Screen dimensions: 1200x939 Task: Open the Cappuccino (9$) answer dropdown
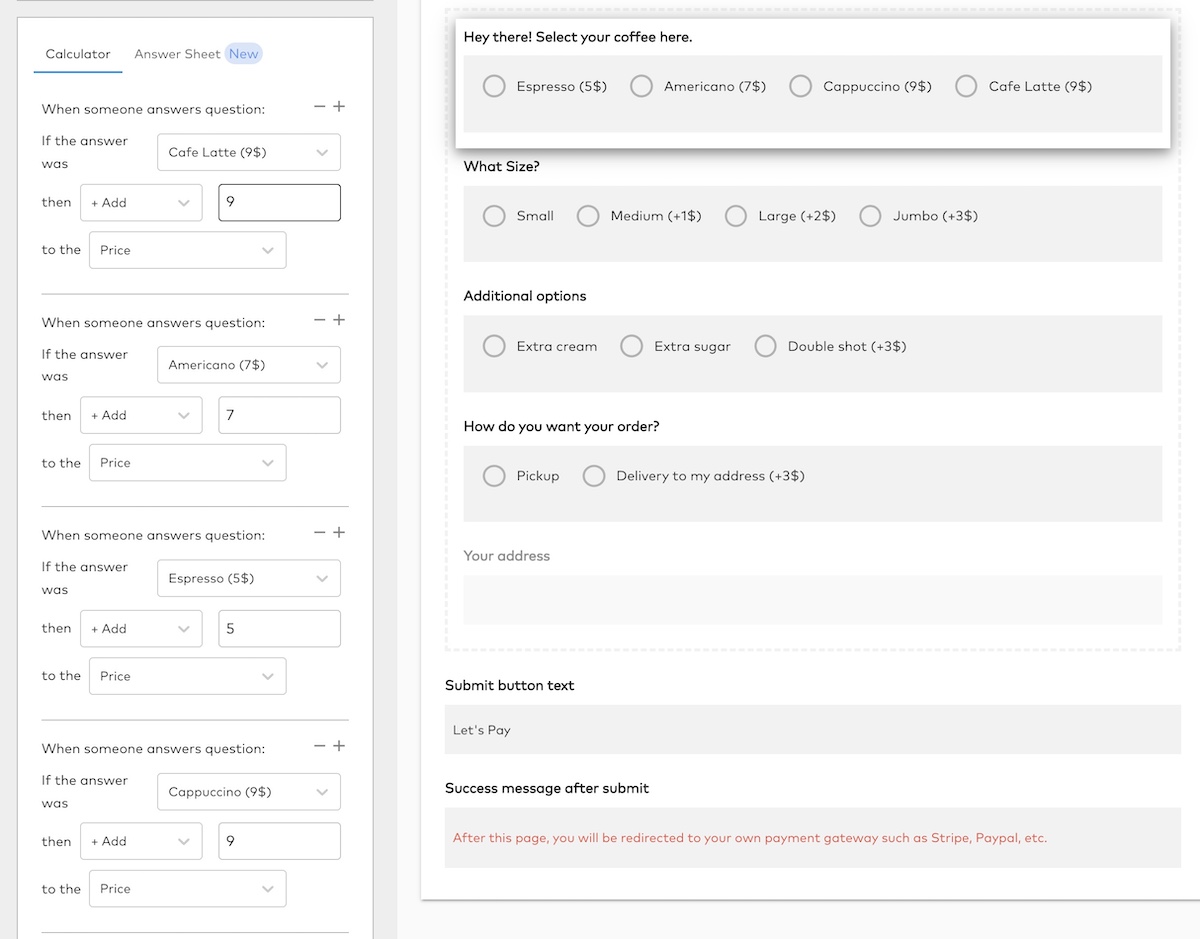[x=249, y=791]
